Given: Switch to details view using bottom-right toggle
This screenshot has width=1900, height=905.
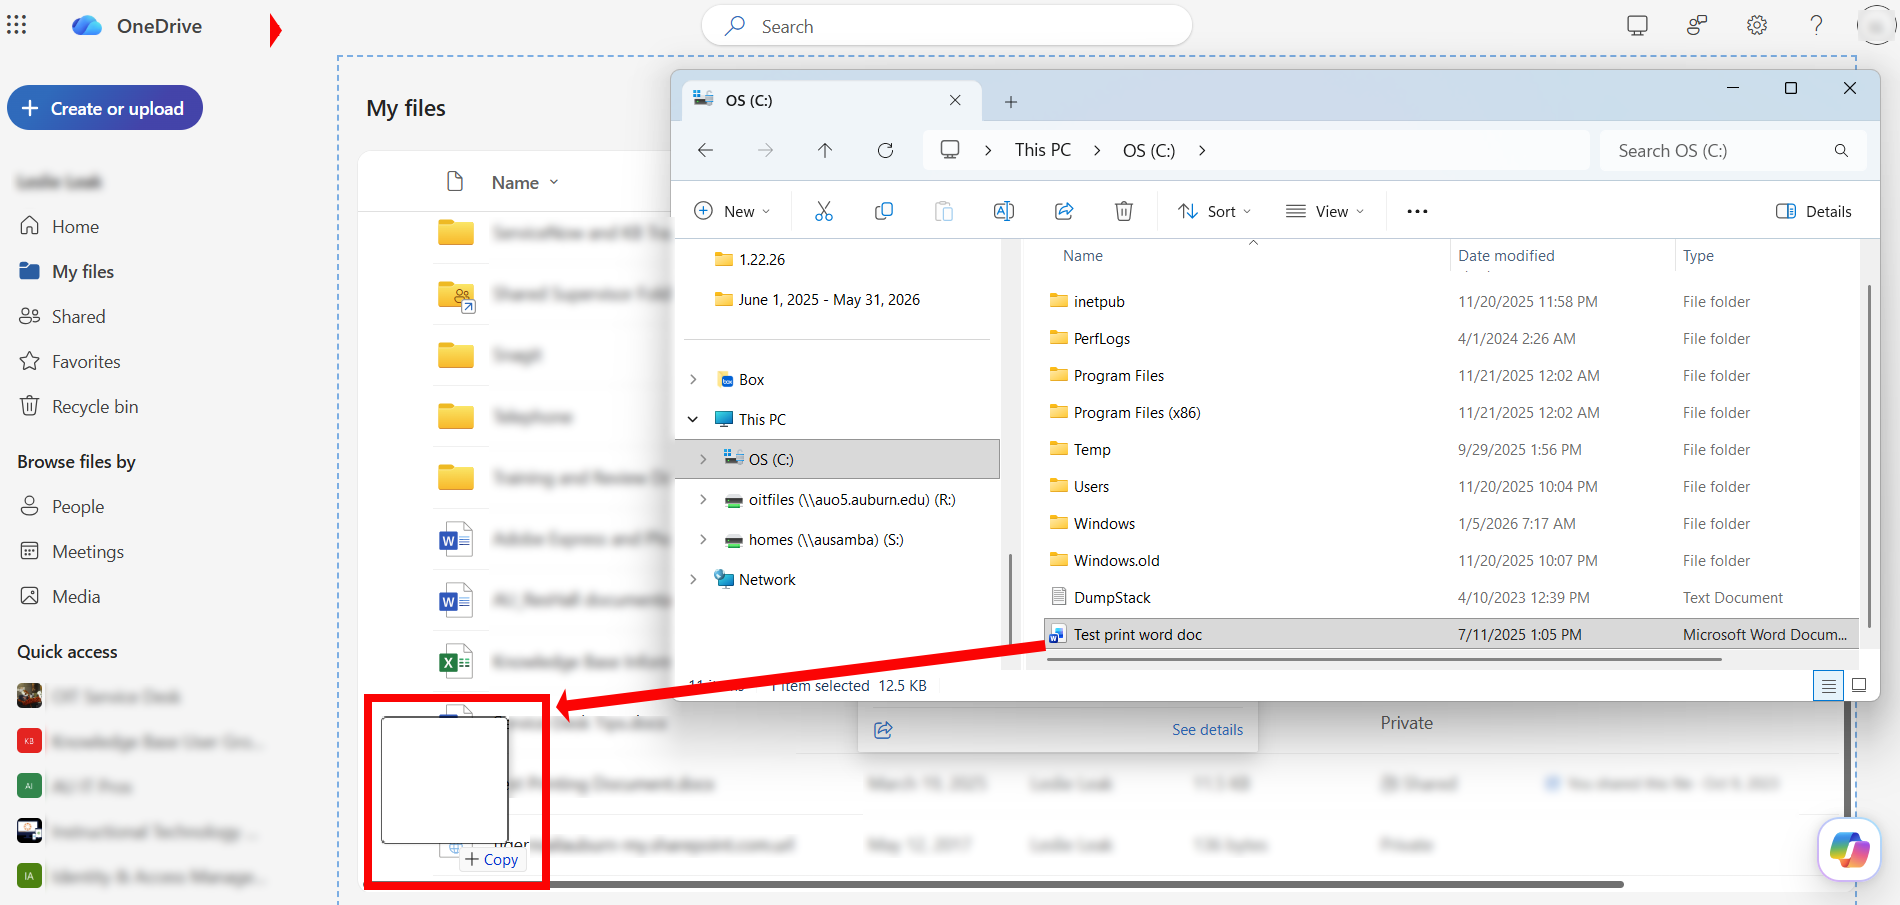Looking at the screenshot, I should pos(1828,686).
